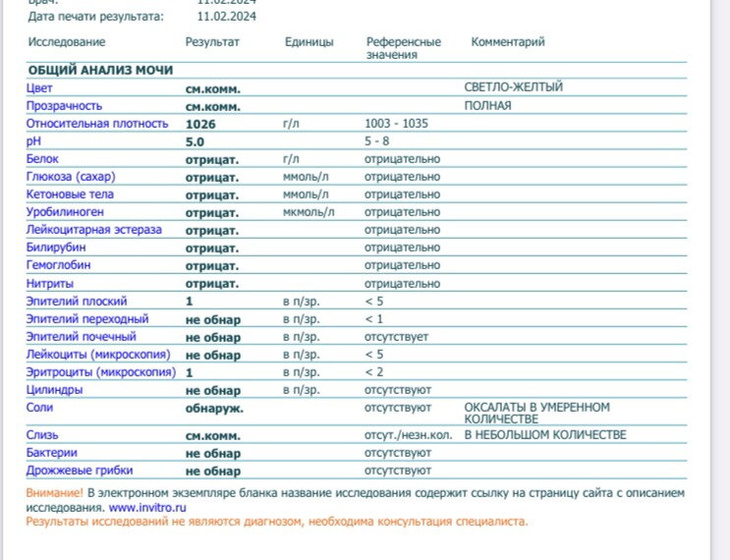
Task: Select the обнаруж. result for Соли
Action: [214, 409]
